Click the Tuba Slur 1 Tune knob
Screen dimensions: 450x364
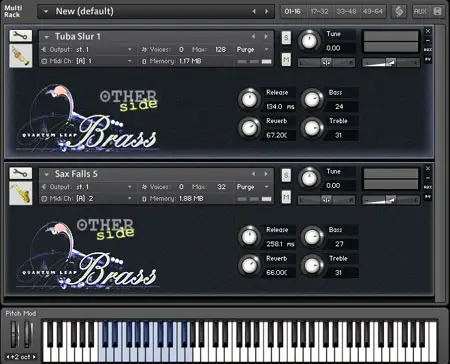pos(309,41)
